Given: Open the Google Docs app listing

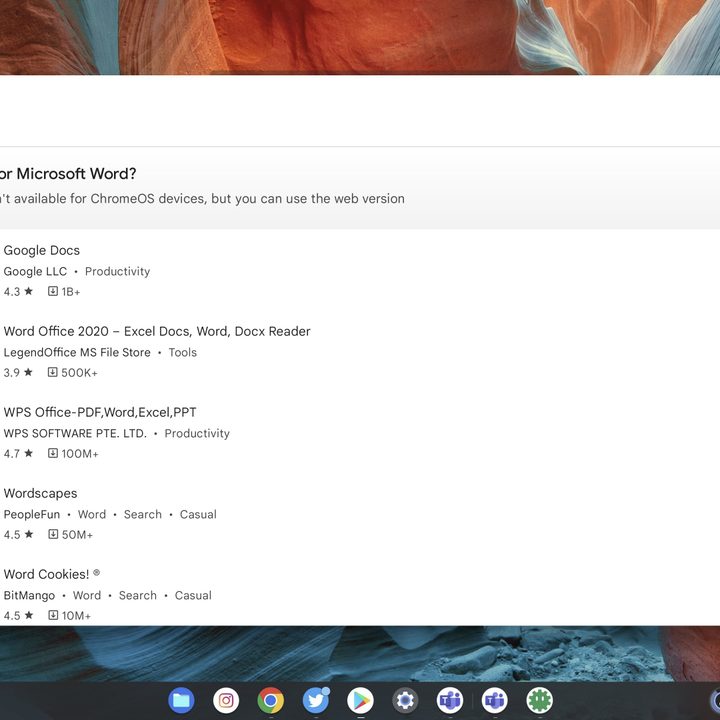Looking at the screenshot, I should click(x=42, y=250).
